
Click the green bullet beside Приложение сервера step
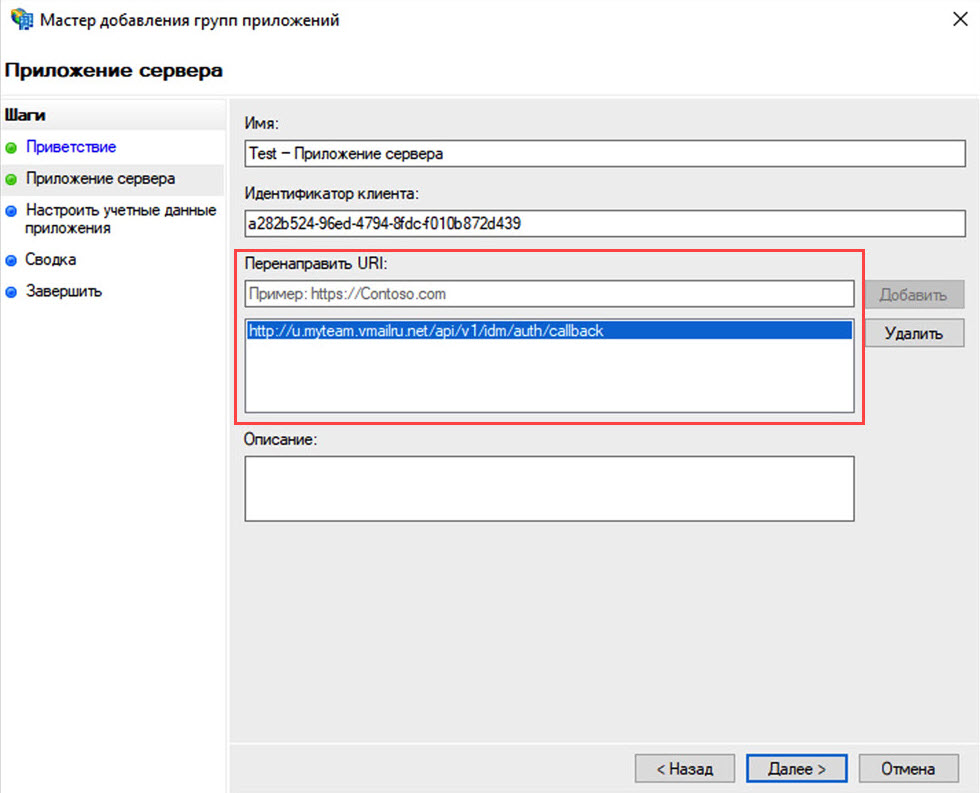coord(12,180)
